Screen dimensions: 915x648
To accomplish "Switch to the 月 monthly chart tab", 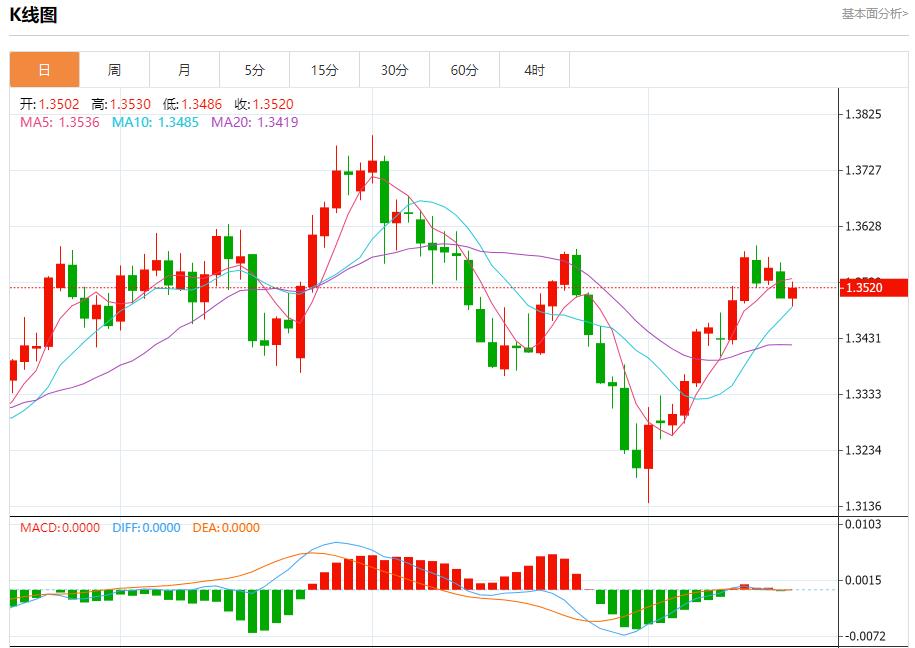I will (x=182, y=70).
